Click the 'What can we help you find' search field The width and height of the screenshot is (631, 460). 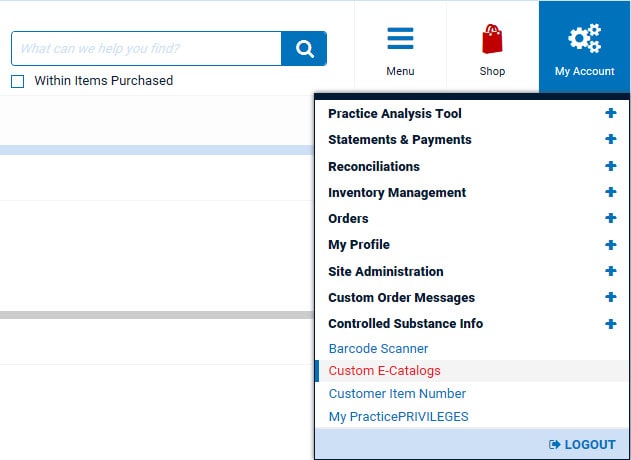click(x=146, y=48)
